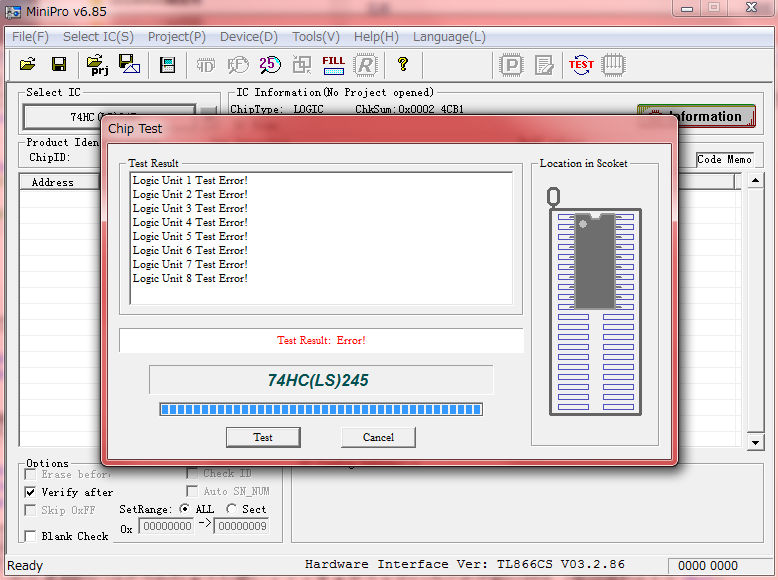
Task: Select 'Logic Unit 3 Test Error!' line
Action: click(190, 208)
